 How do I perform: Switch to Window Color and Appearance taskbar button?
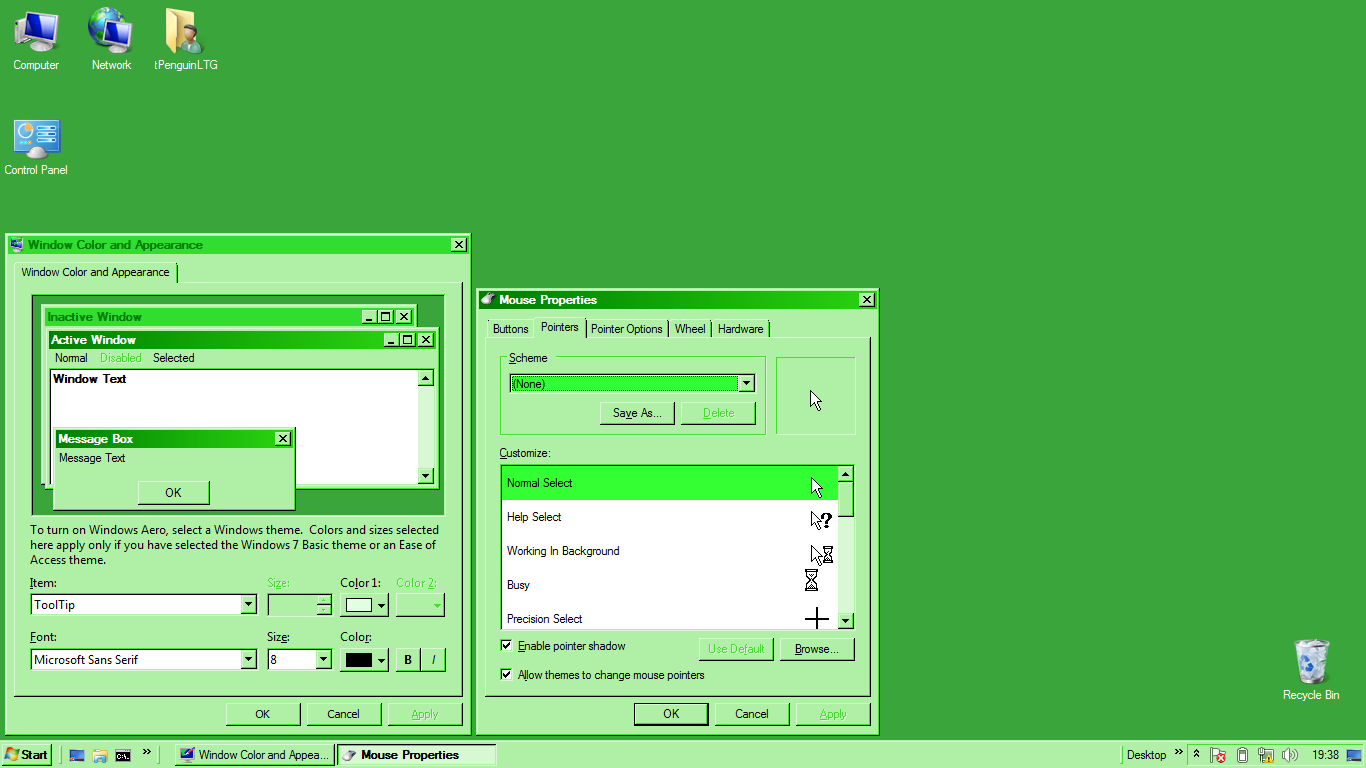pos(254,755)
